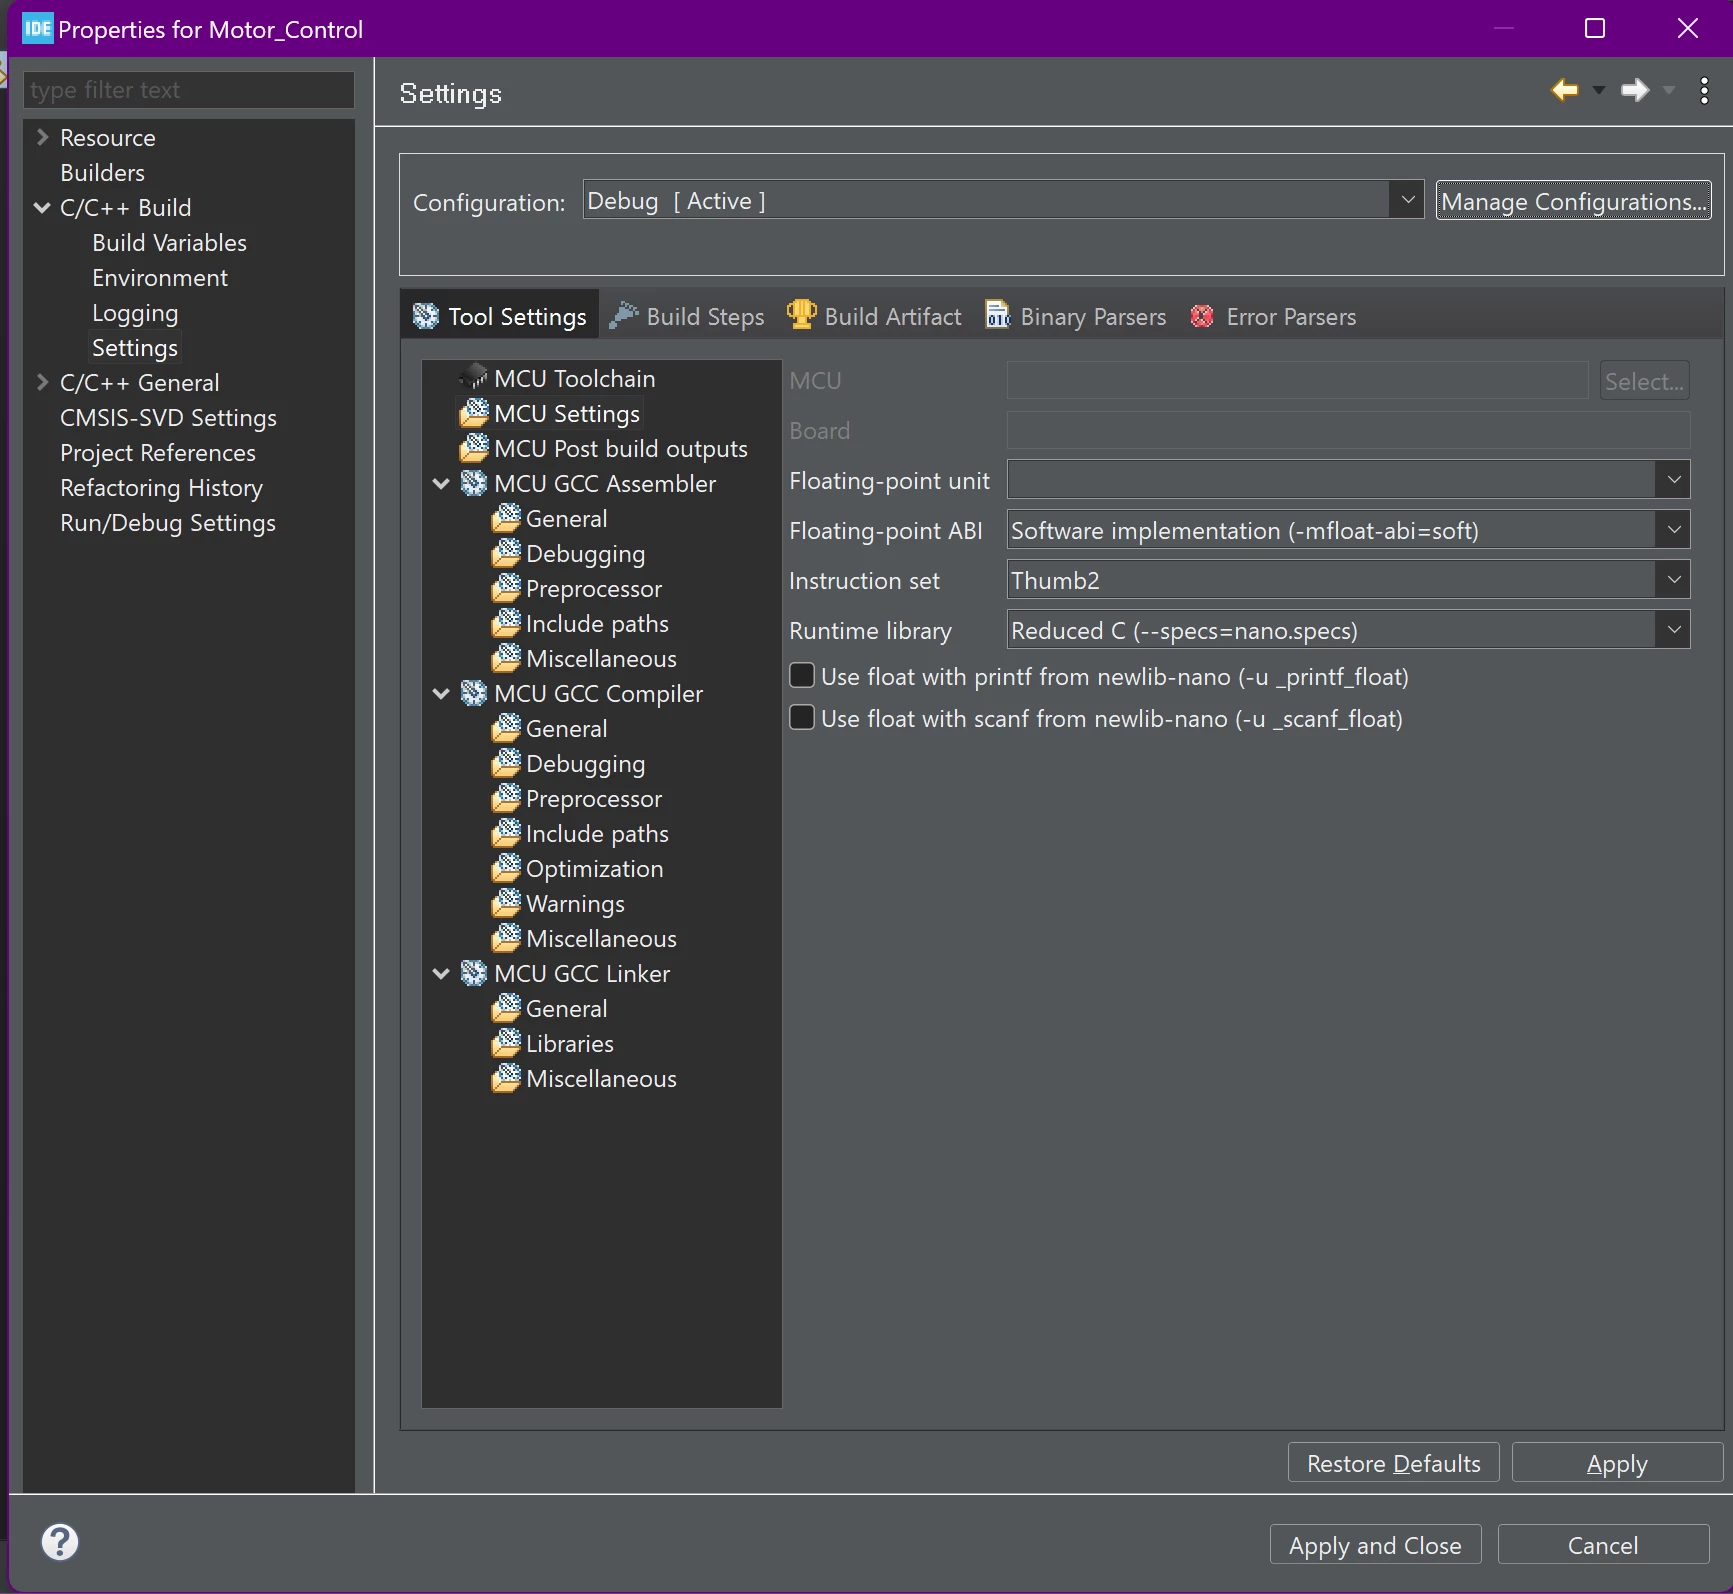Viewport: 1733px width, 1594px height.
Task: Select Environment in the left tree
Action: click(160, 277)
